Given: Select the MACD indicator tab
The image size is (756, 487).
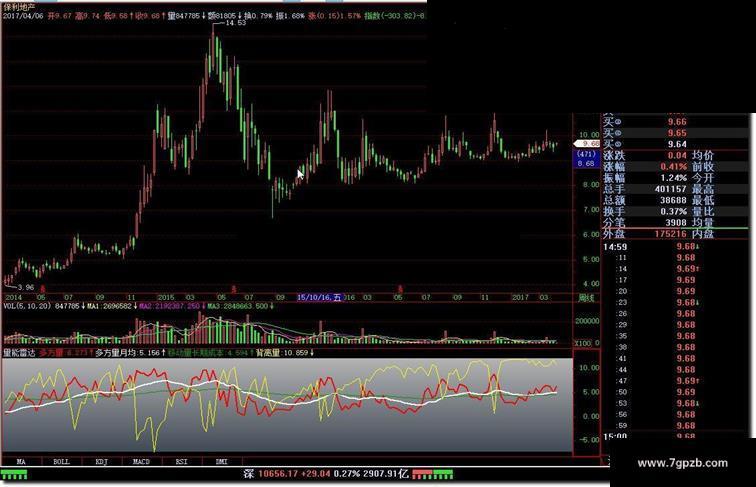Looking at the screenshot, I should click(x=141, y=461).
